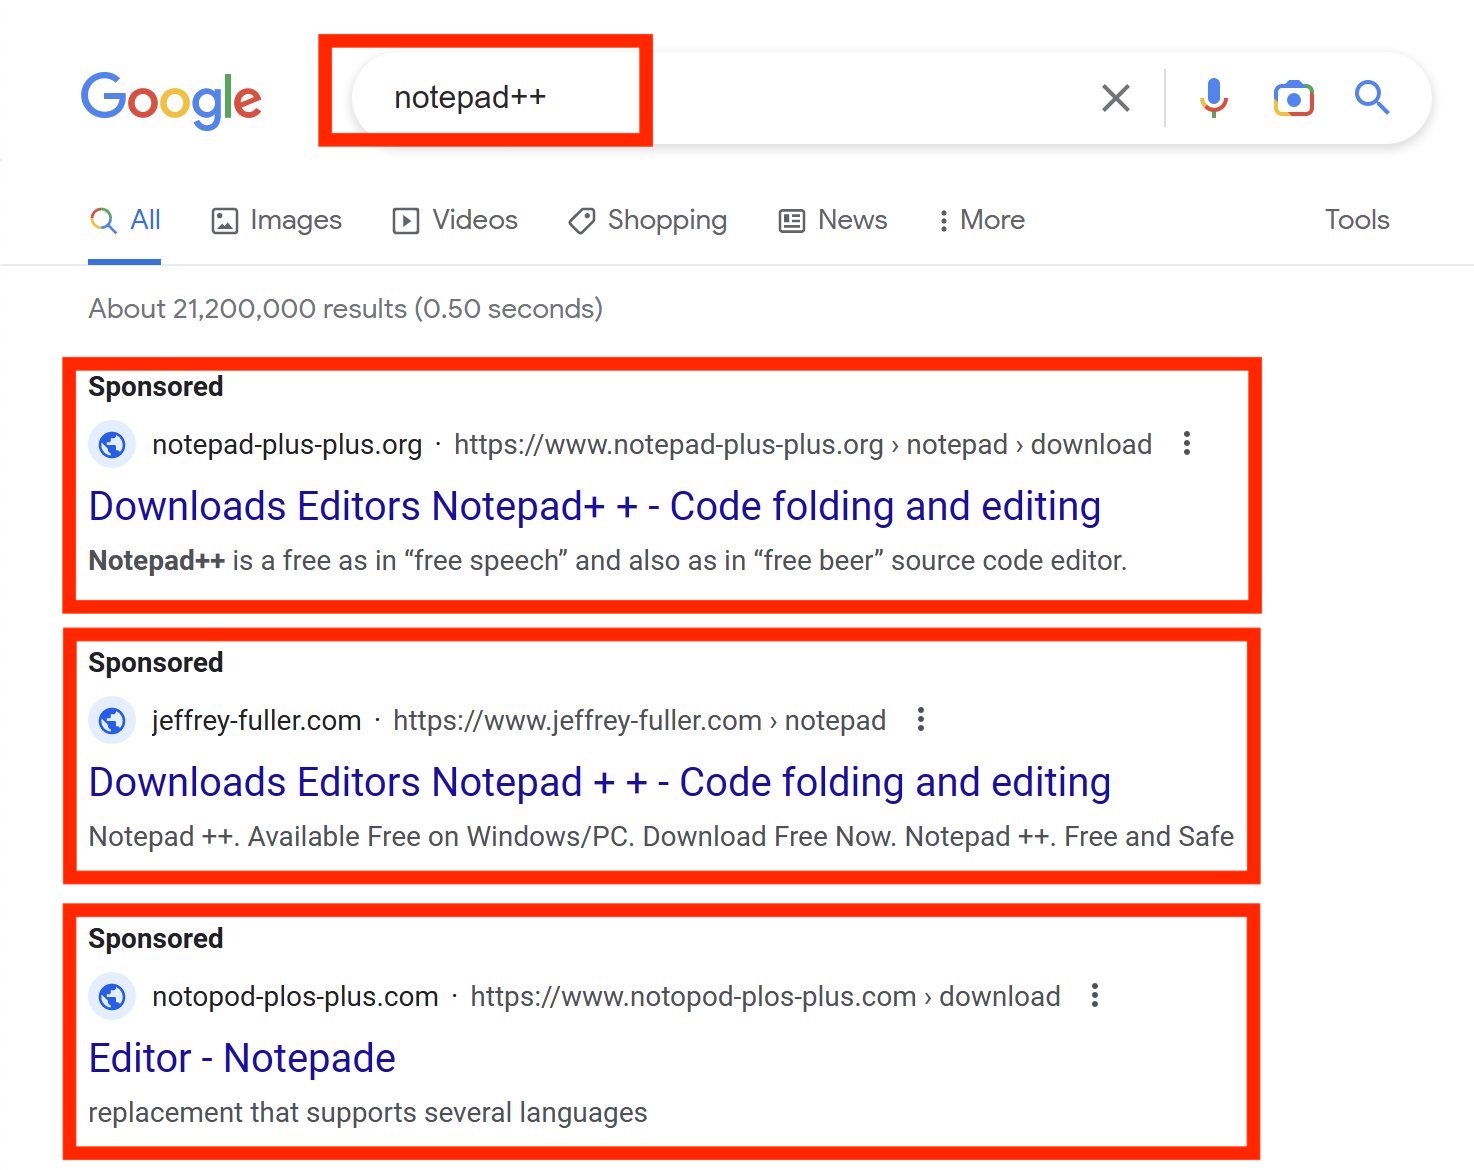The image size is (1474, 1170).
Task: Open the Shopping tab
Action: 647,220
